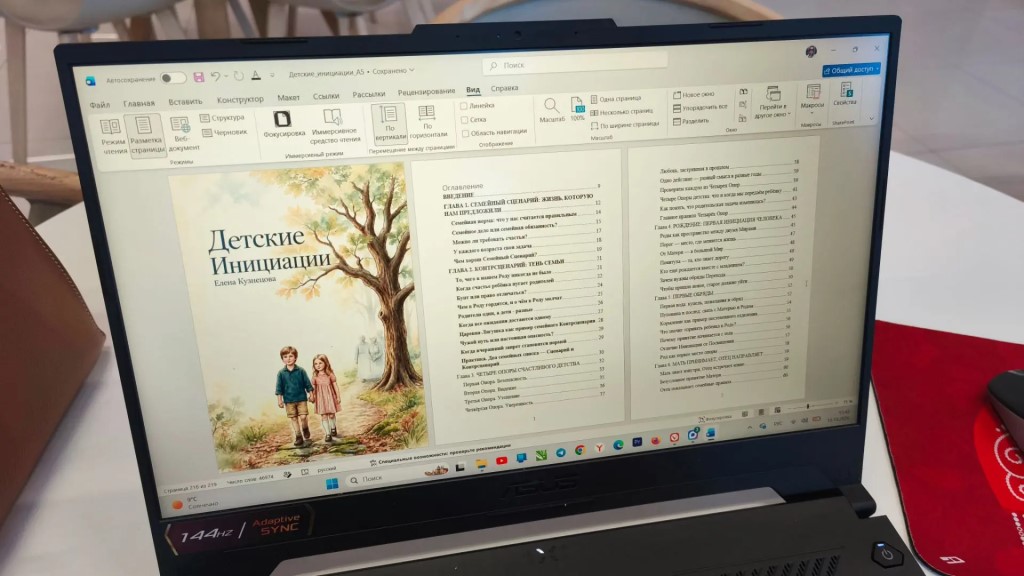Select Одна страница zoom option
The image size is (1024, 576).
[x=616, y=99]
